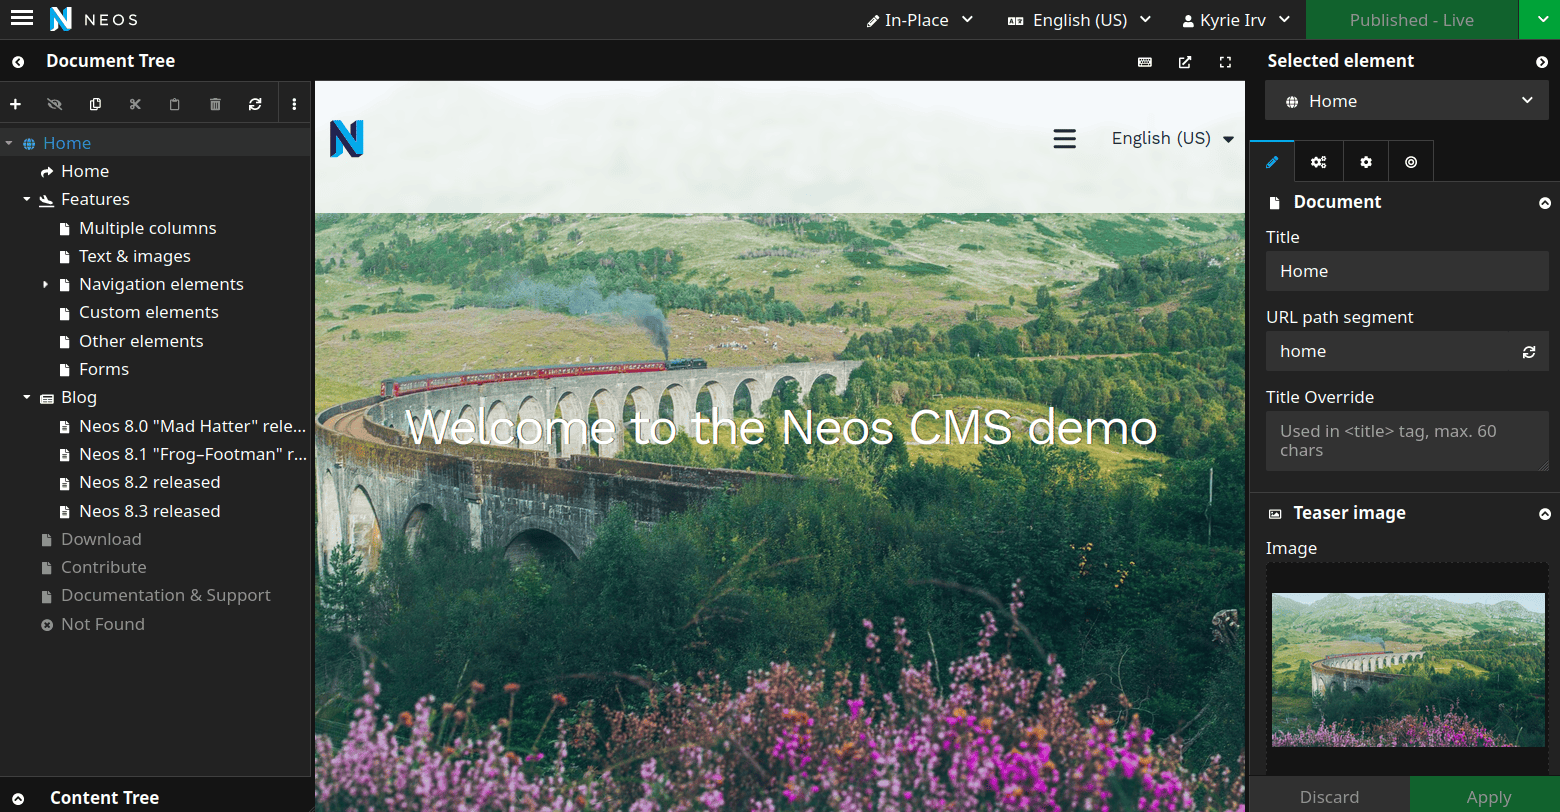
Task: Collapse the Document inspector group
Action: click(1545, 203)
